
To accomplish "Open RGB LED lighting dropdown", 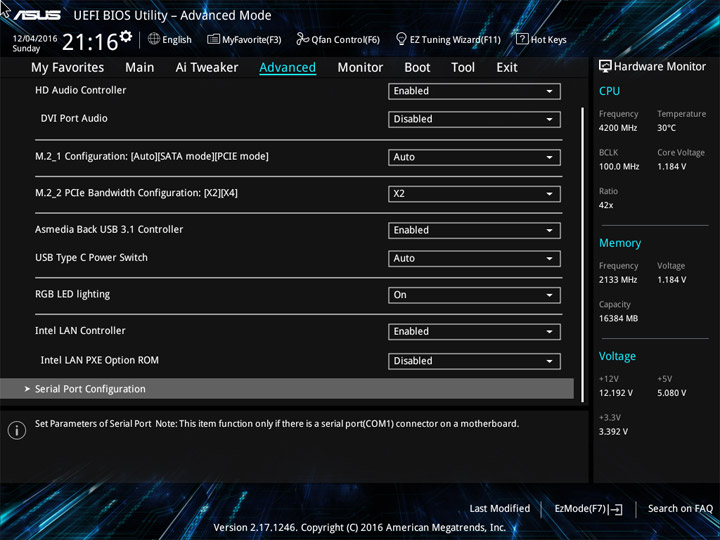I will coord(474,295).
